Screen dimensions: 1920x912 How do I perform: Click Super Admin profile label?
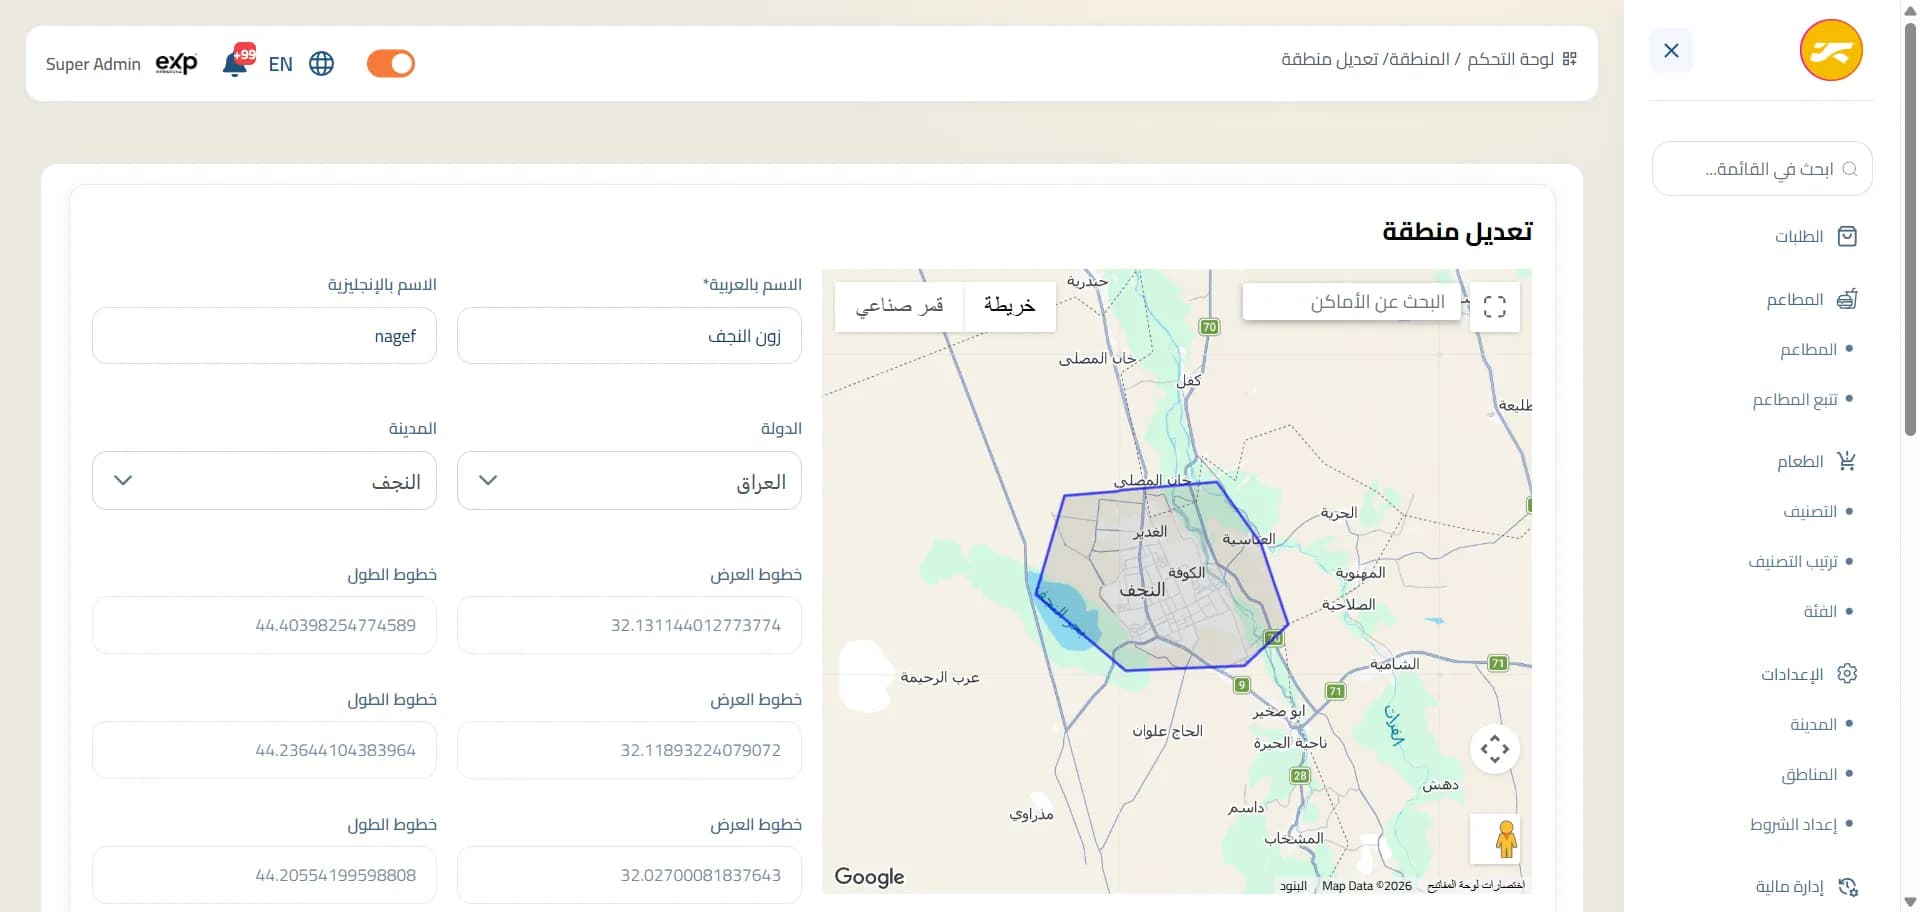(93, 64)
